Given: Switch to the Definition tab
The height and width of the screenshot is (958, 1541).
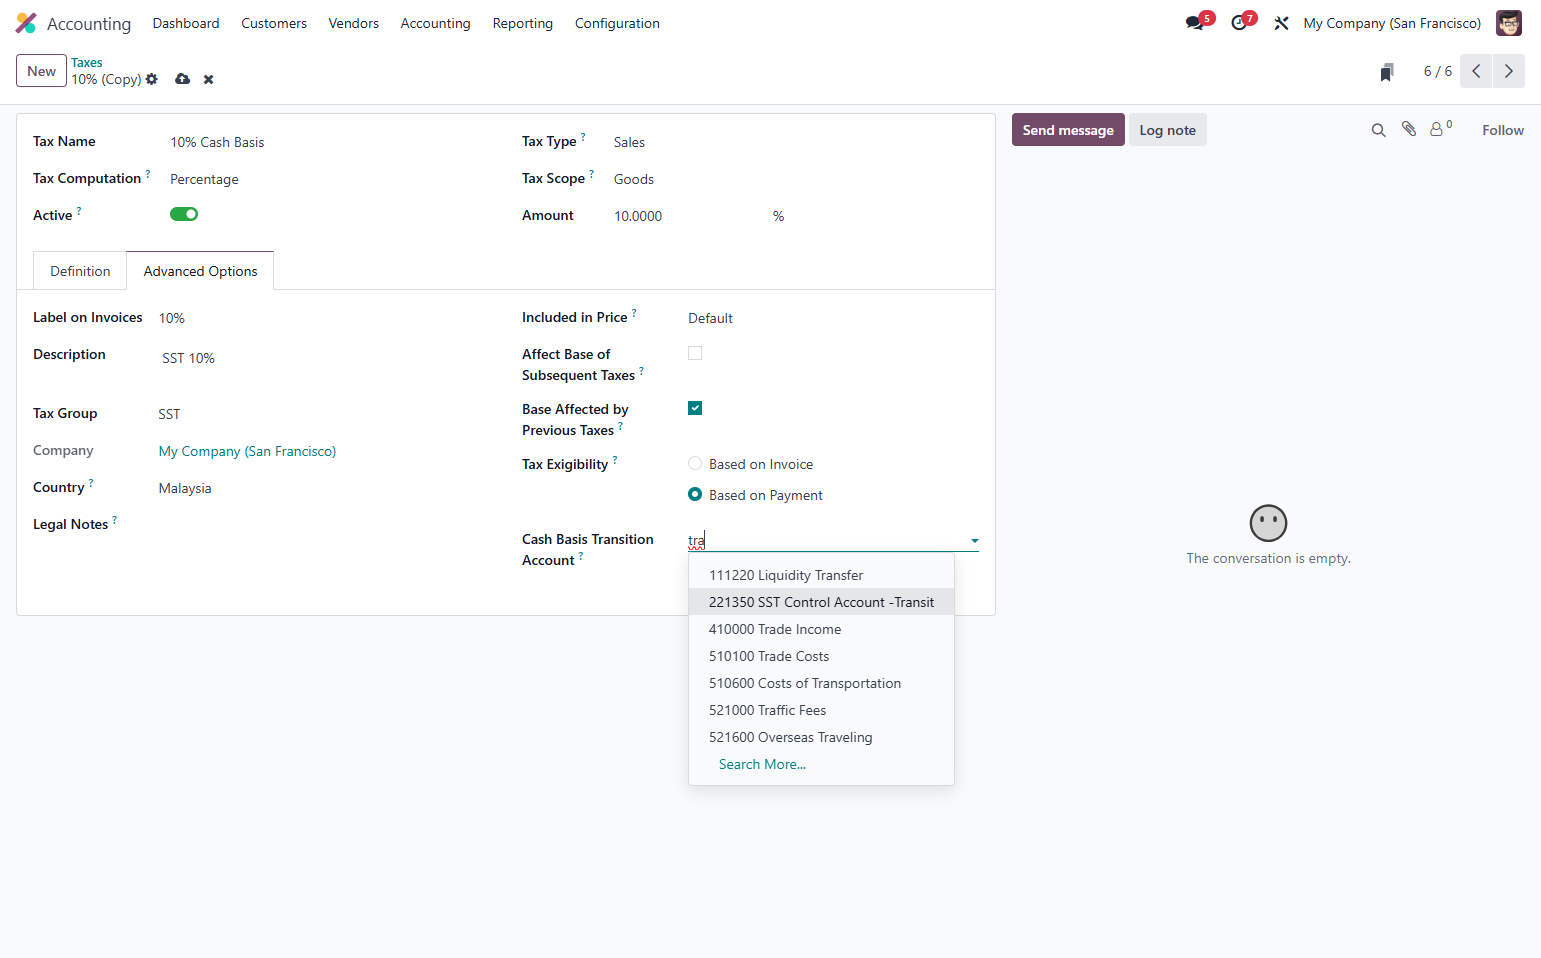Looking at the screenshot, I should tap(80, 271).
